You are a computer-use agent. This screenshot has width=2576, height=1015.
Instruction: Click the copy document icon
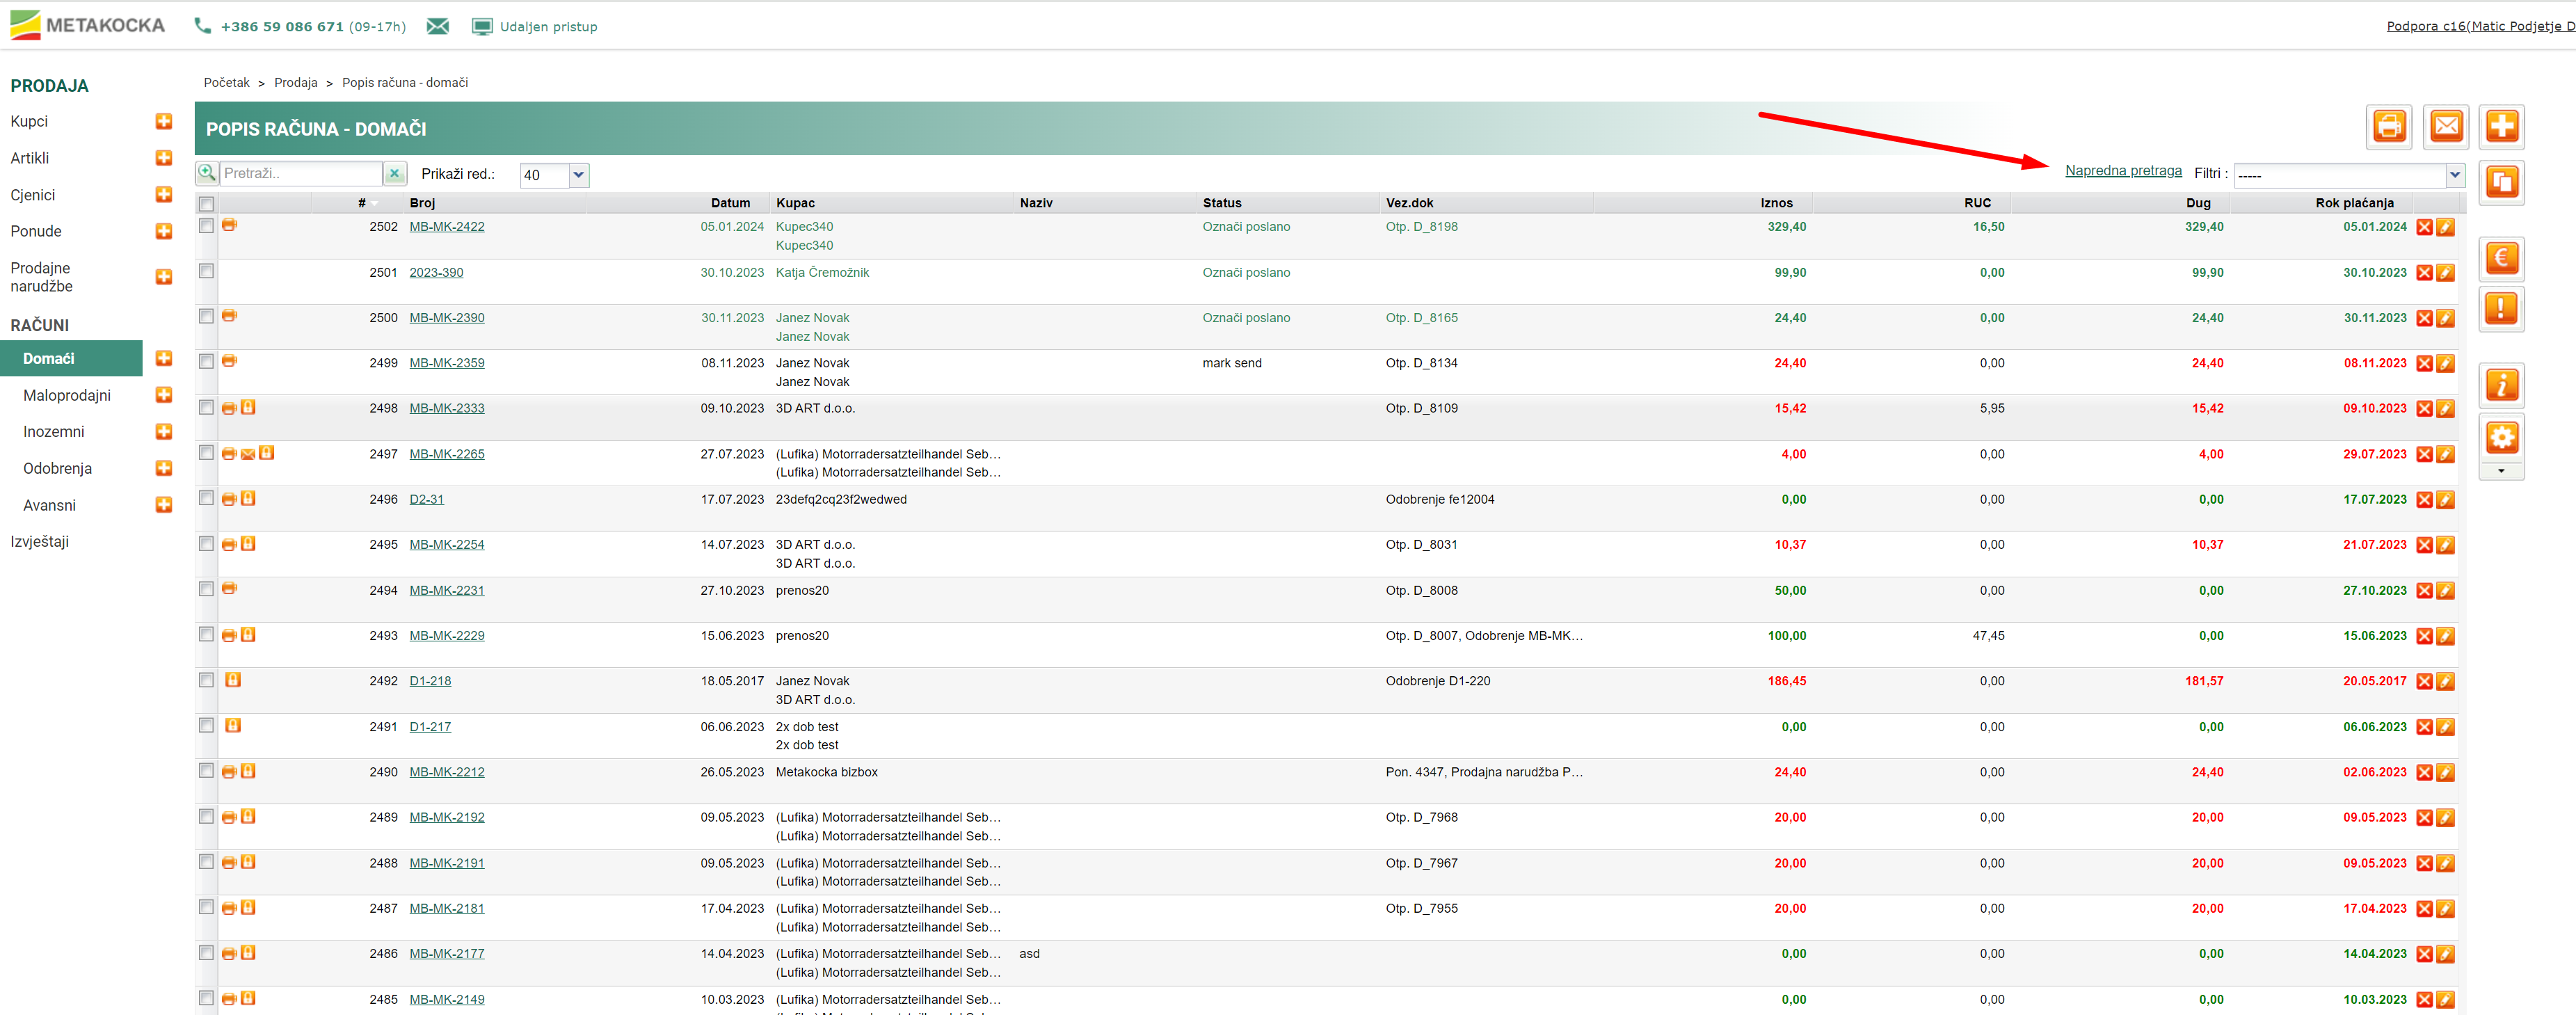(2501, 183)
